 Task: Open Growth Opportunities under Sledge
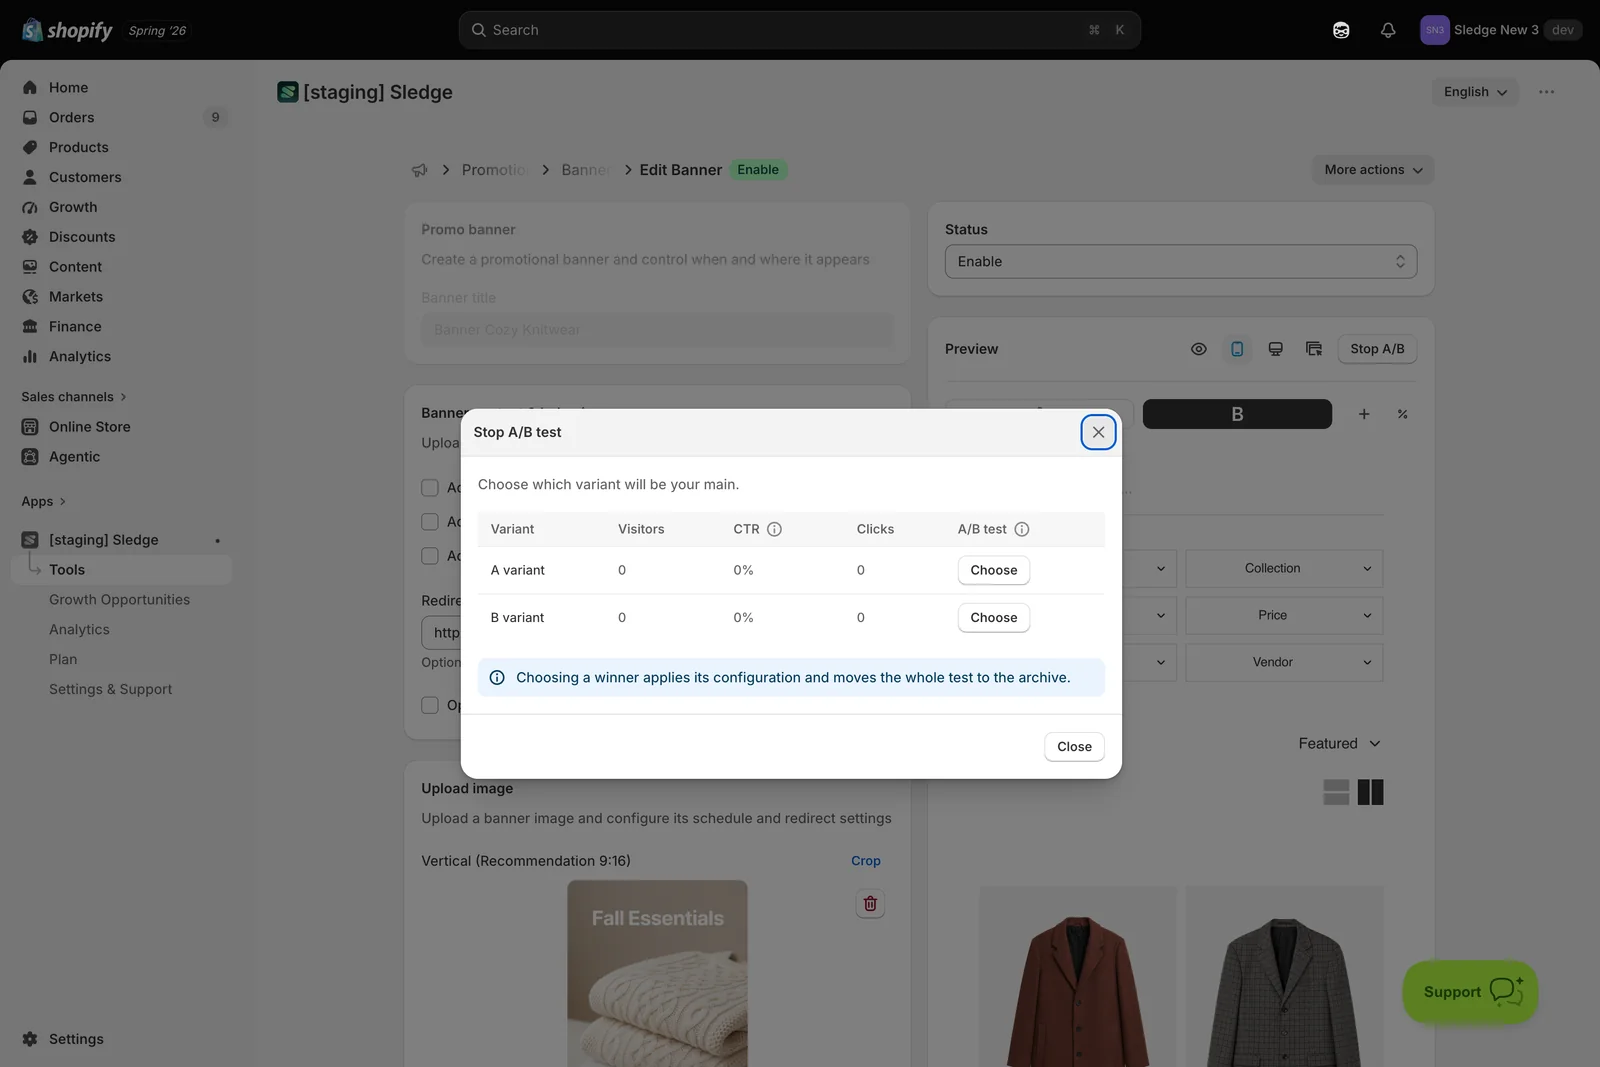coord(119,600)
